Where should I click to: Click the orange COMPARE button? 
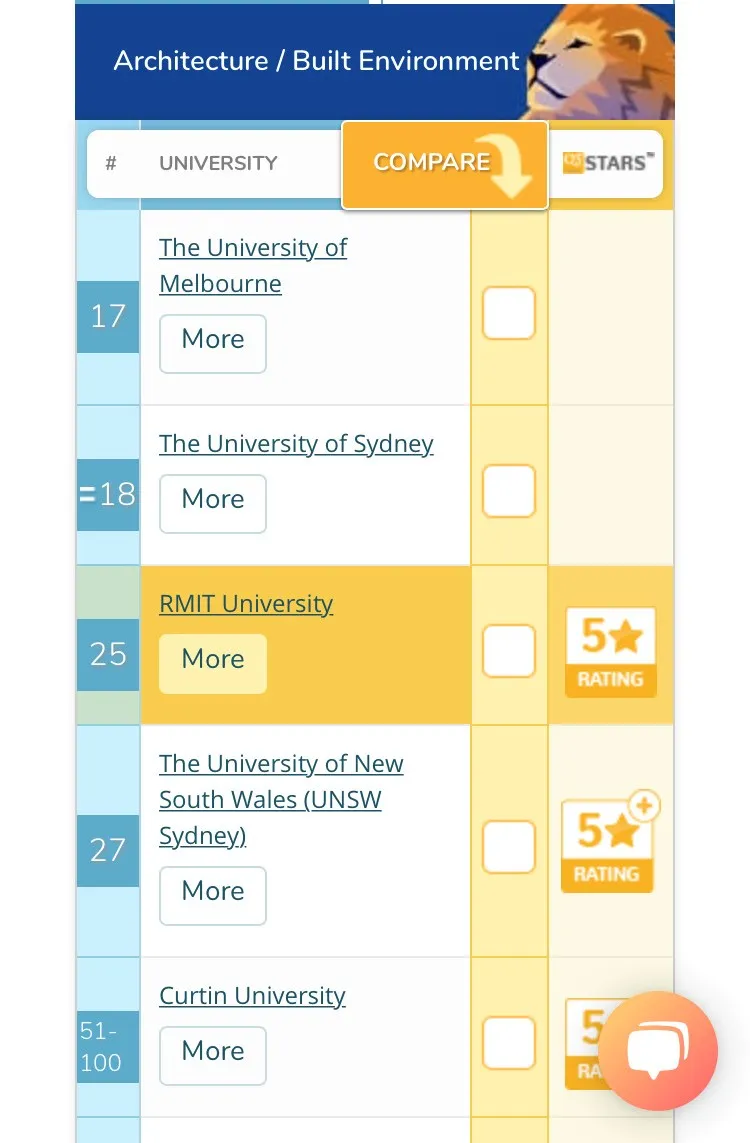444,164
